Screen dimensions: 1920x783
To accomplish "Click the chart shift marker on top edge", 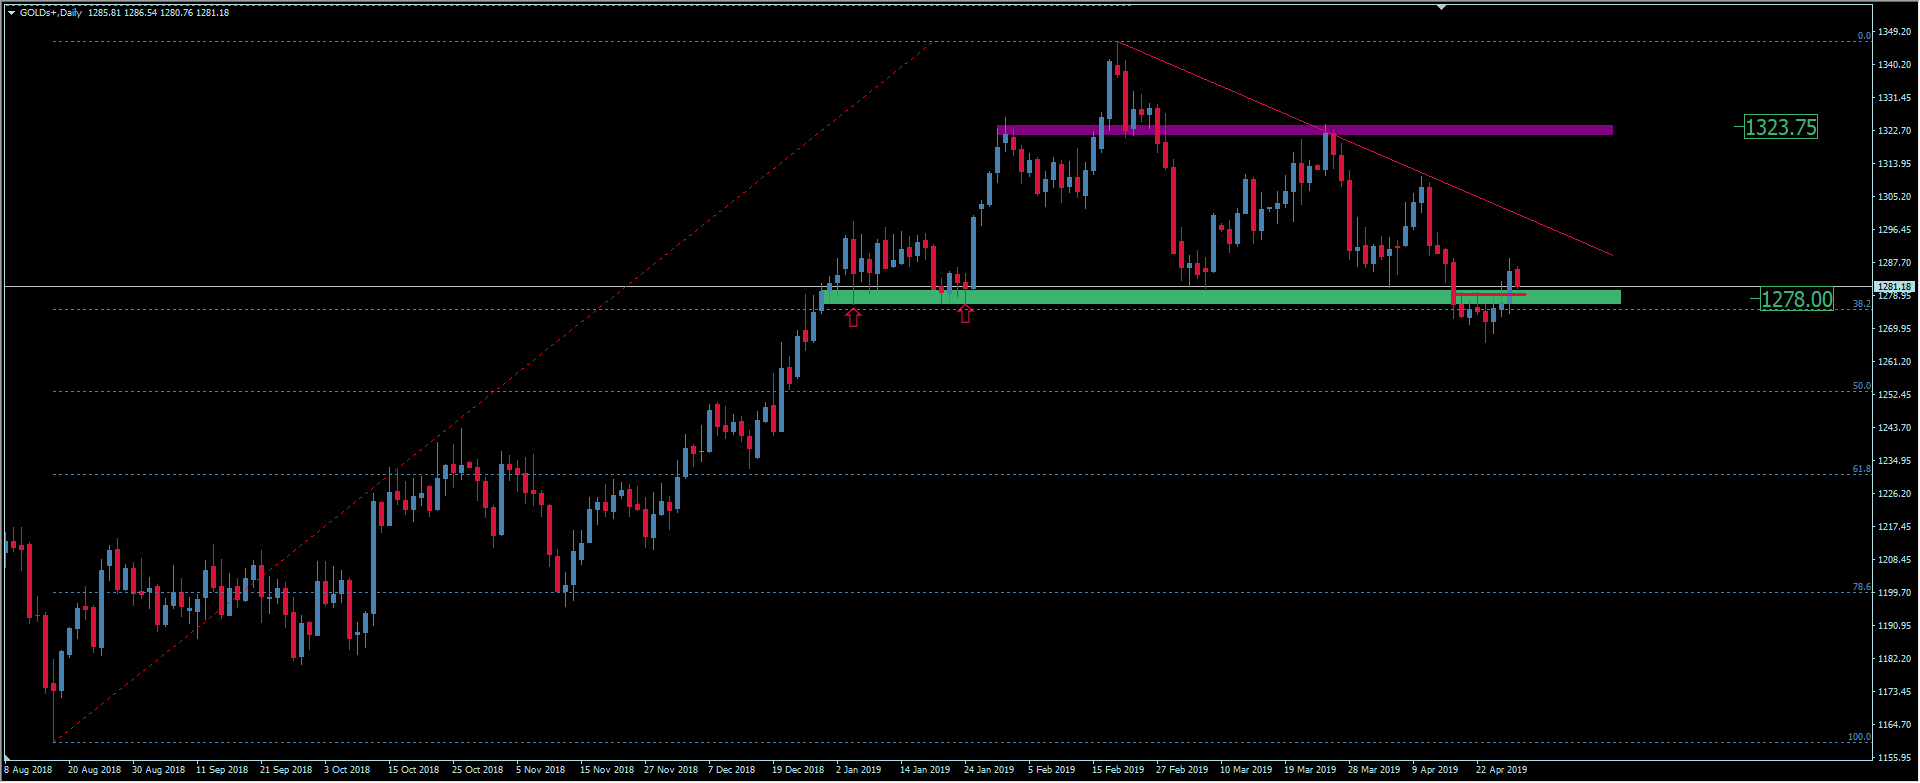I will point(1441,7).
